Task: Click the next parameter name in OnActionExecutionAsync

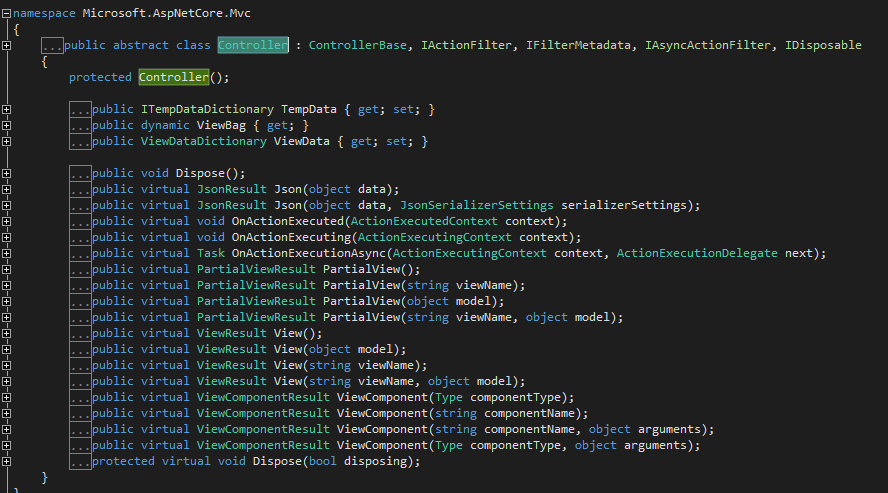Action: pos(799,253)
